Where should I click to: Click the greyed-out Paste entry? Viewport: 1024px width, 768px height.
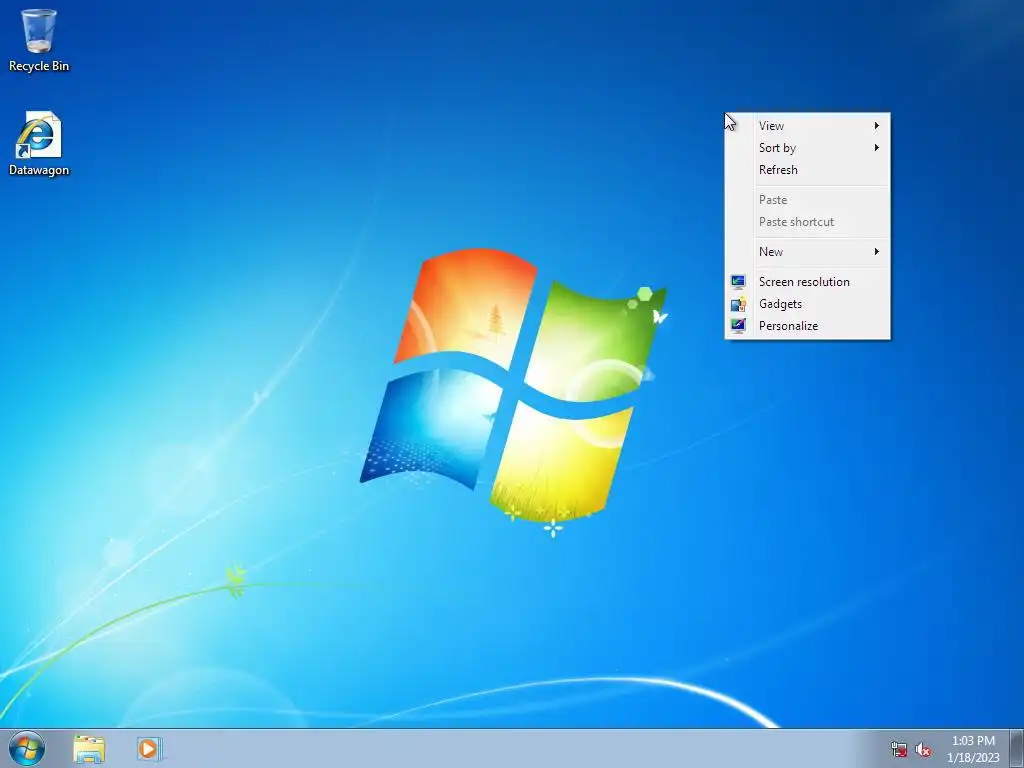[x=808, y=200]
